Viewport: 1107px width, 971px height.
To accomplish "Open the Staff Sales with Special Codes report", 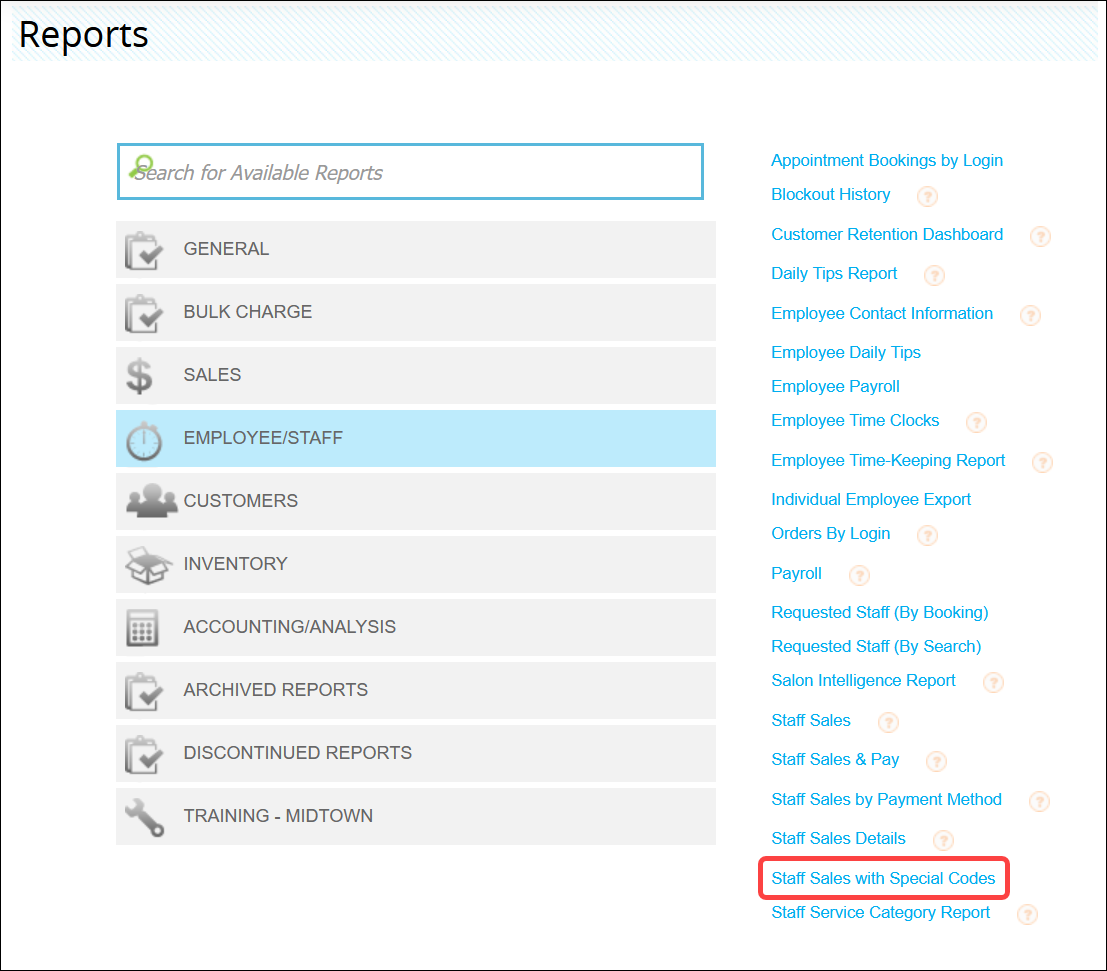I will 884,878.
